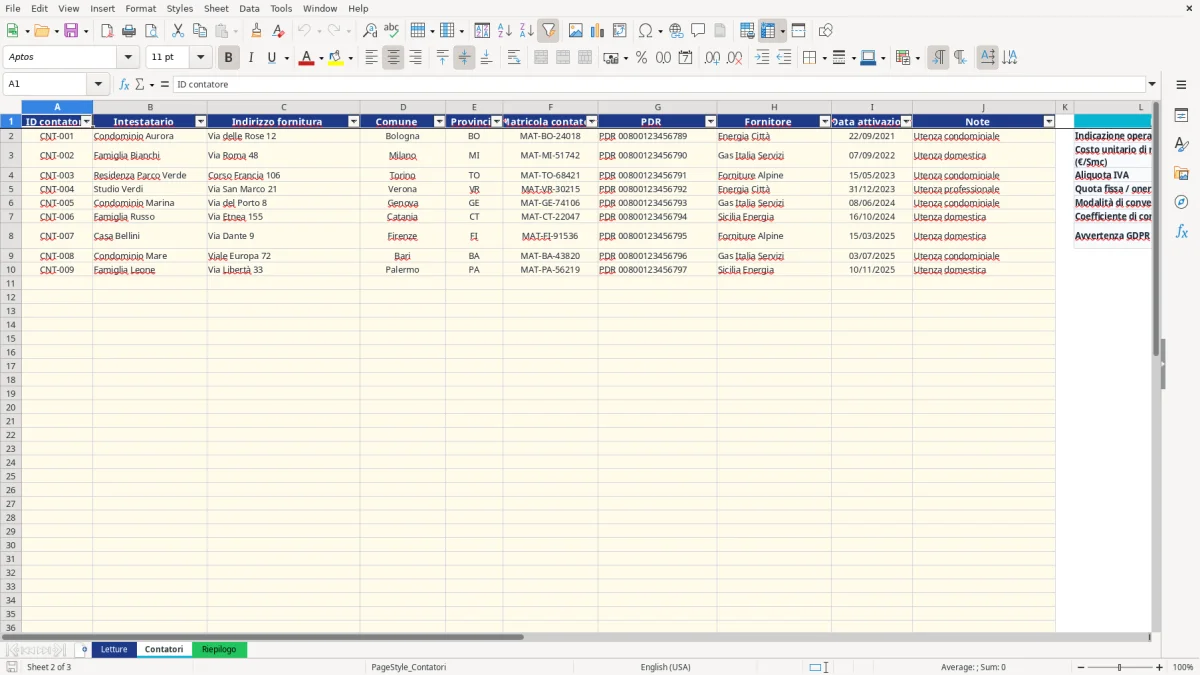Click the Copy icon
Viewport: 1200px width, 675px height.
point(199,31)
